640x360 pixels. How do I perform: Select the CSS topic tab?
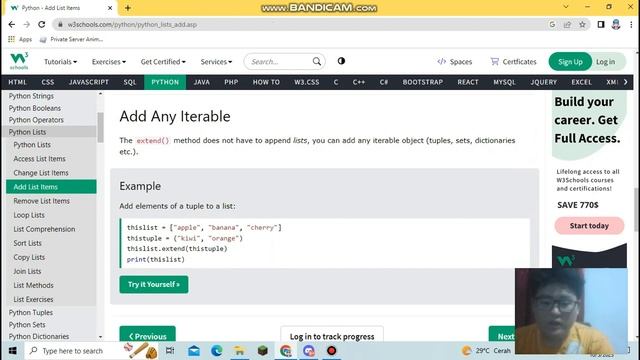(x=48, y=82)
